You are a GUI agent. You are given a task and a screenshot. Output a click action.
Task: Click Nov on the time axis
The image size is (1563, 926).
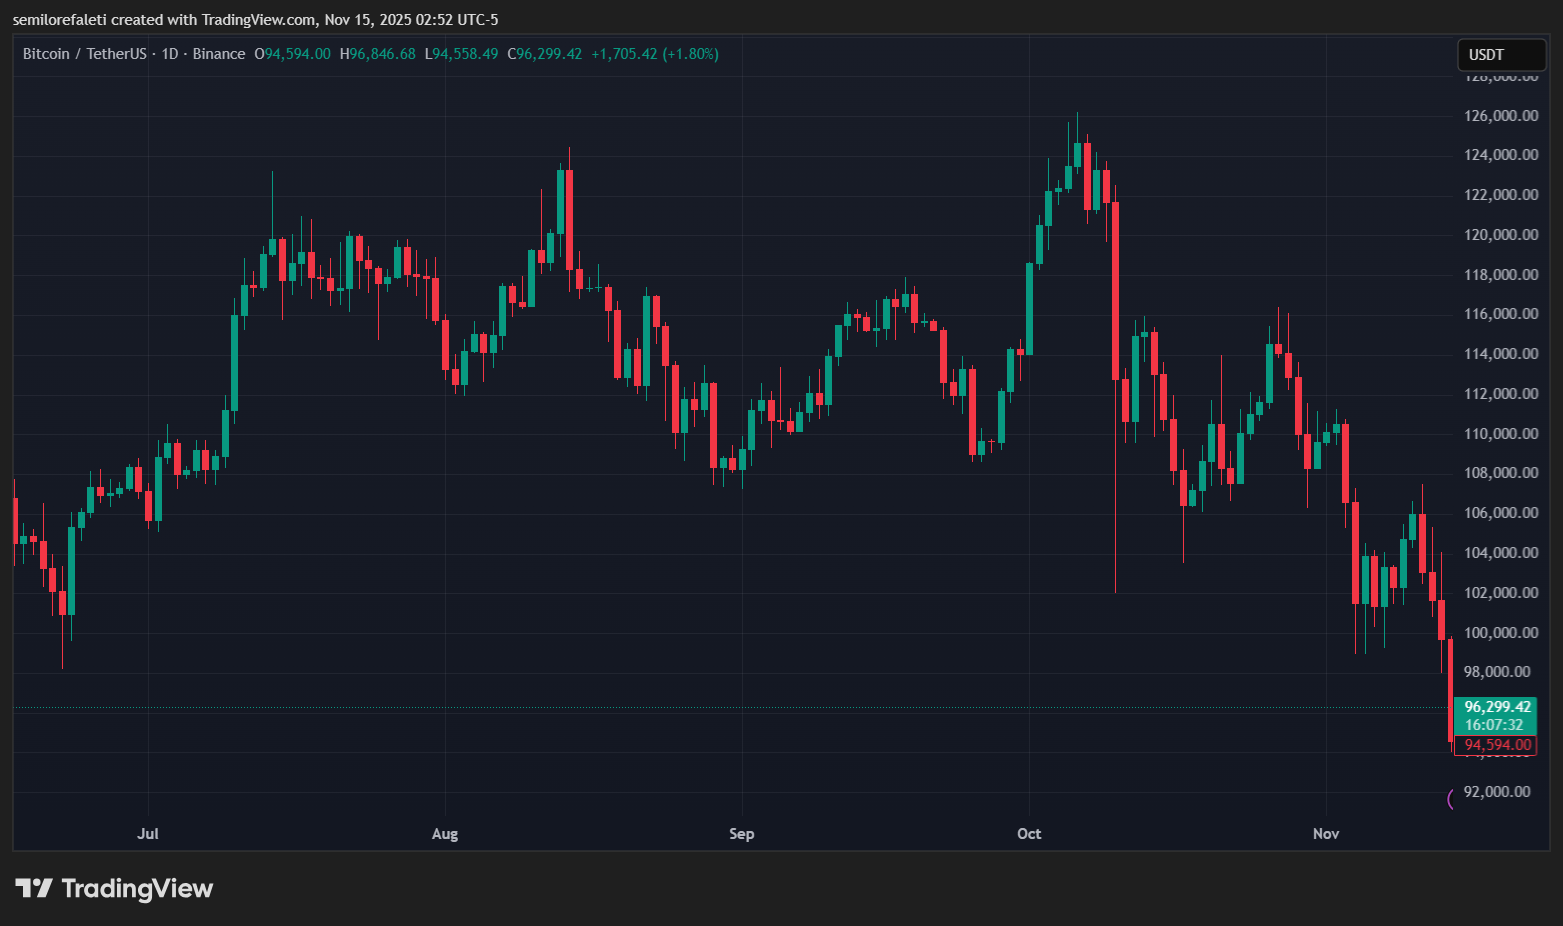pyautogui.click(x=1325, y=833)
